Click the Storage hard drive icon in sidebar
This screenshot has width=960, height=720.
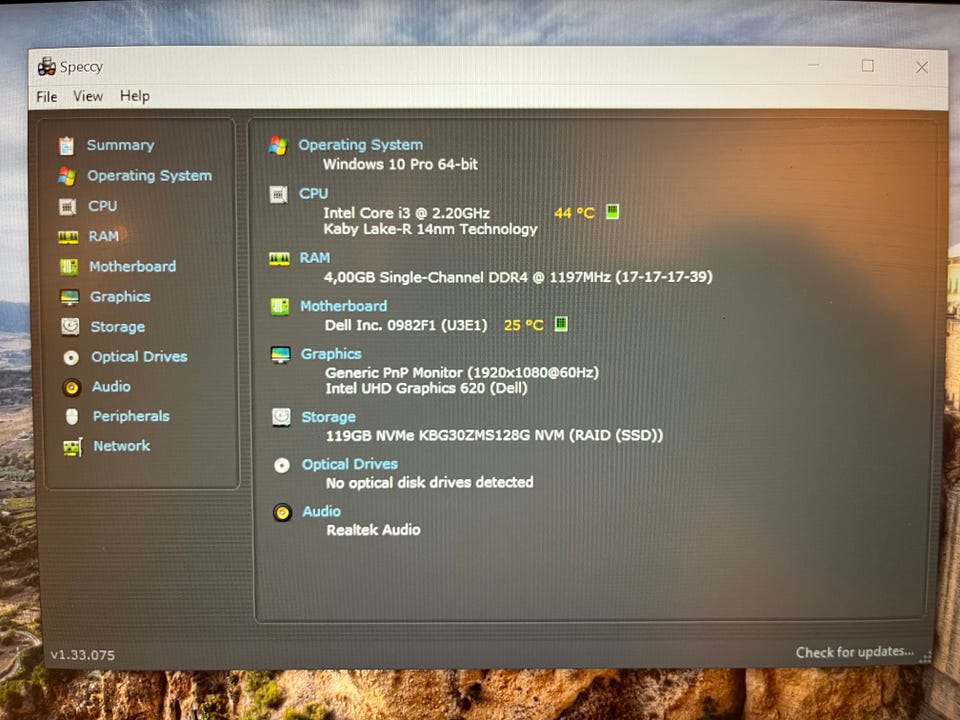coord(70,327)
